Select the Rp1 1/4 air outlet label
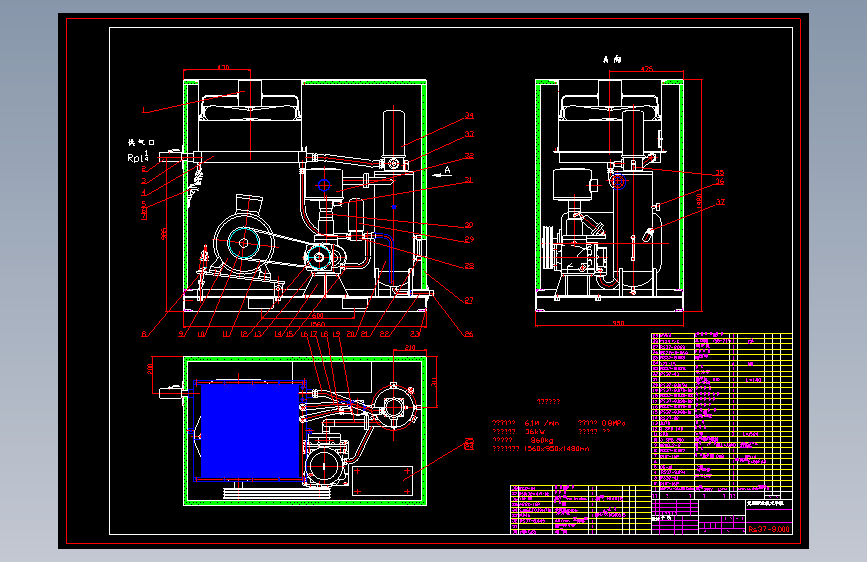867x562 pixels. pyautogui.click(x=138, y=157)
